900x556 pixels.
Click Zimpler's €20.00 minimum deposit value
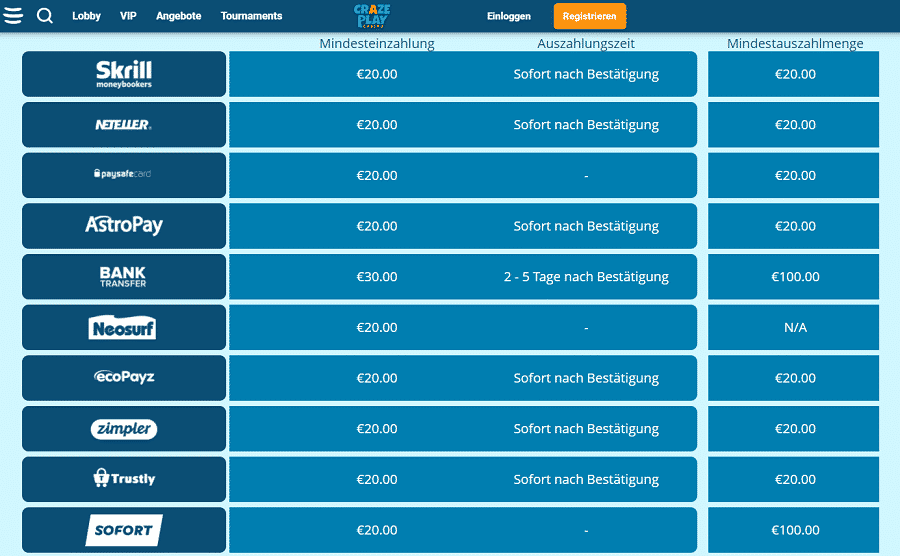[377, 429]
